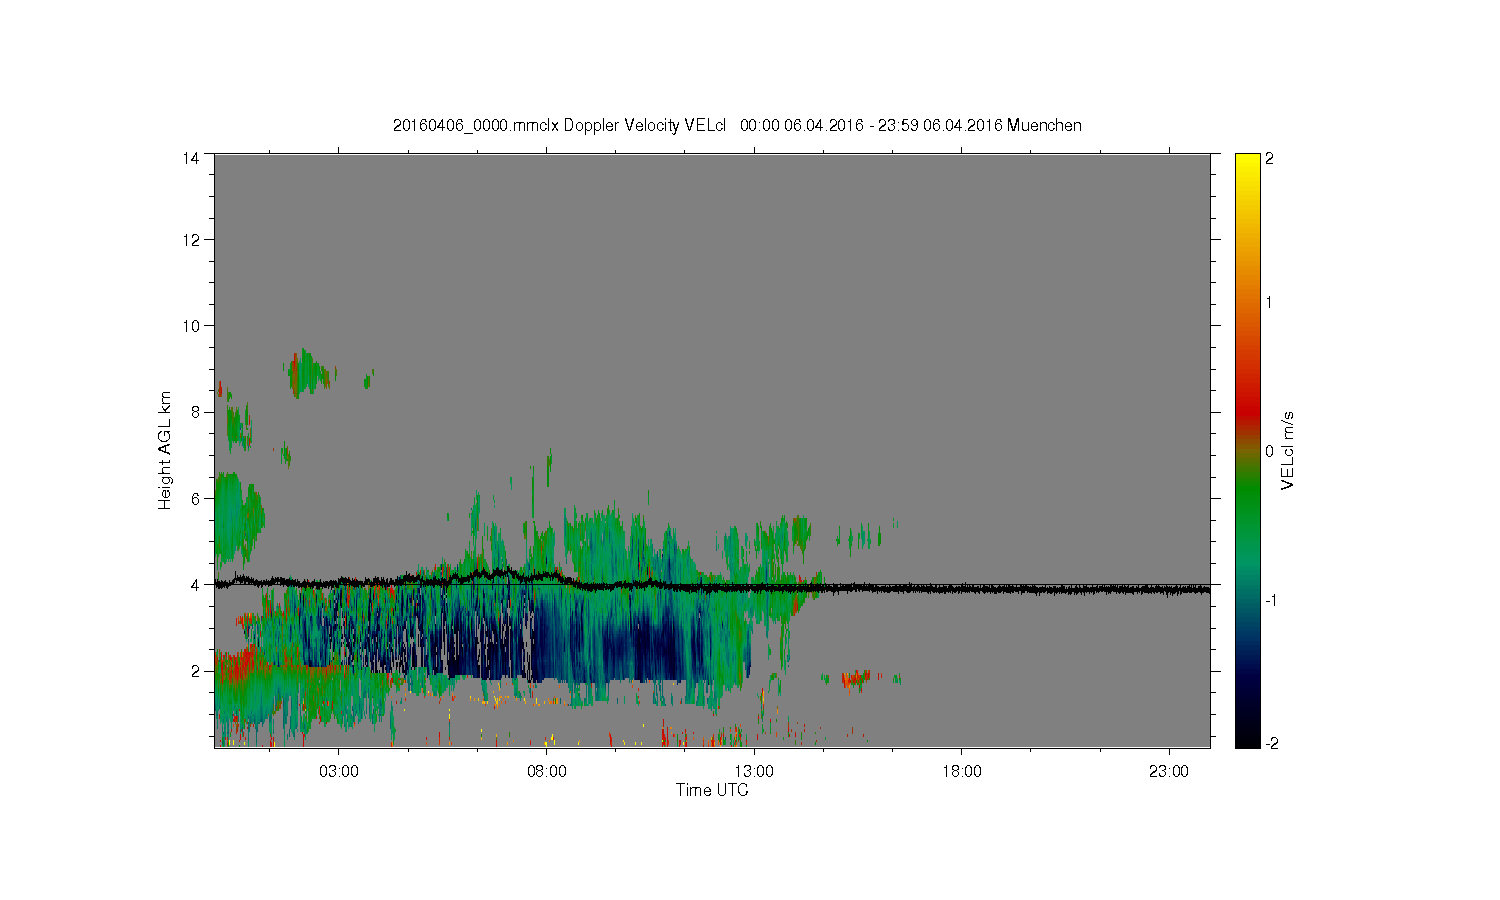Click the "23:00" time axis tick label
1500x900 pixels.
tap(1169, 772)
